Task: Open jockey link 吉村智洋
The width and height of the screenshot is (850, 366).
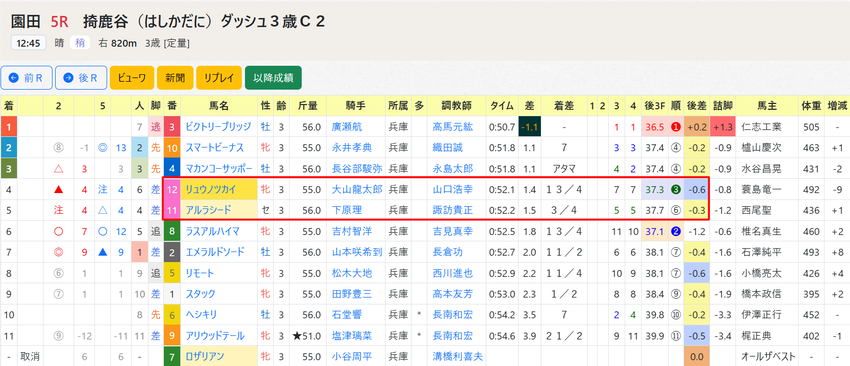Action: [351, 232]
